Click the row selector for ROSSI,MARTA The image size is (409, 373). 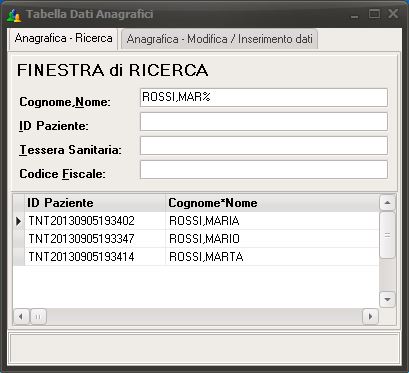19,257
